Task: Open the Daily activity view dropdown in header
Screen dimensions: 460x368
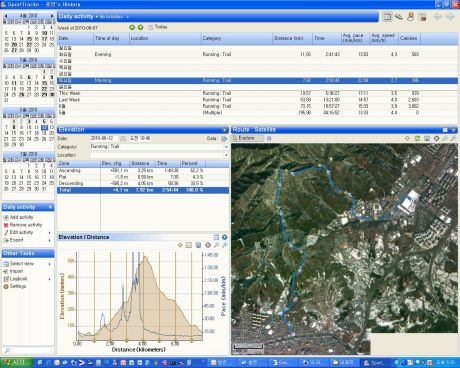Action: (x=78, y=16)
